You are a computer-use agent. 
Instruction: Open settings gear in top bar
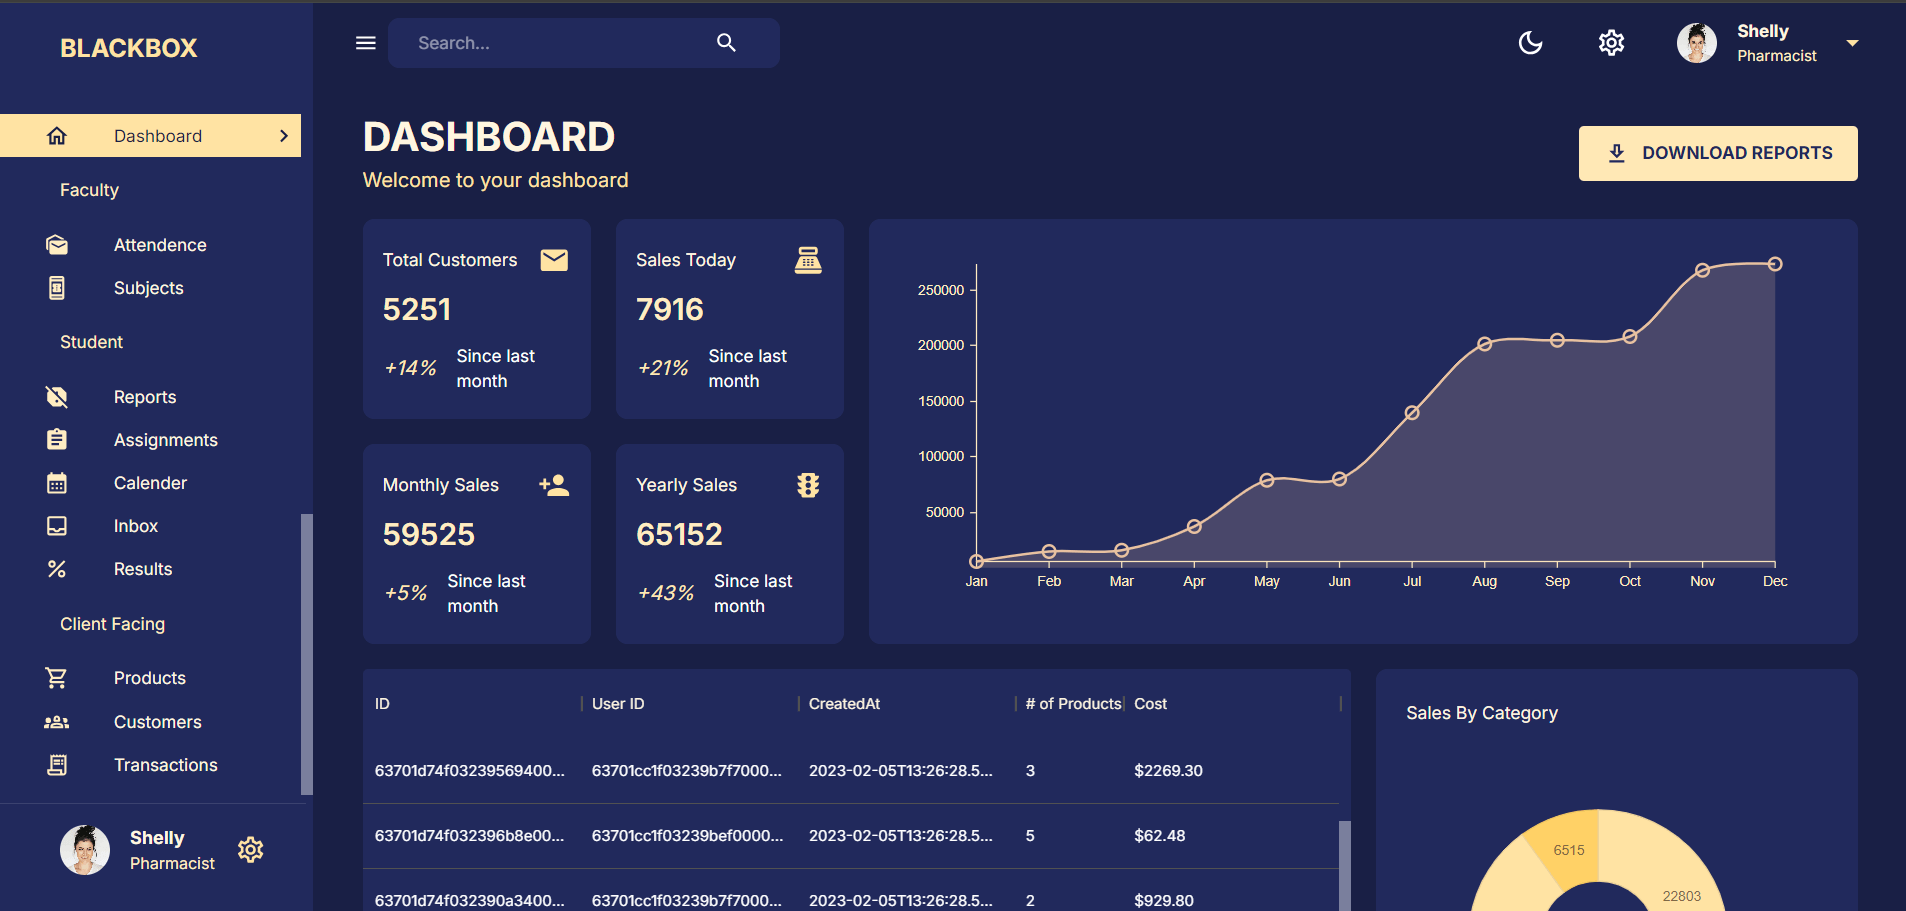(x=1611, y=43)
